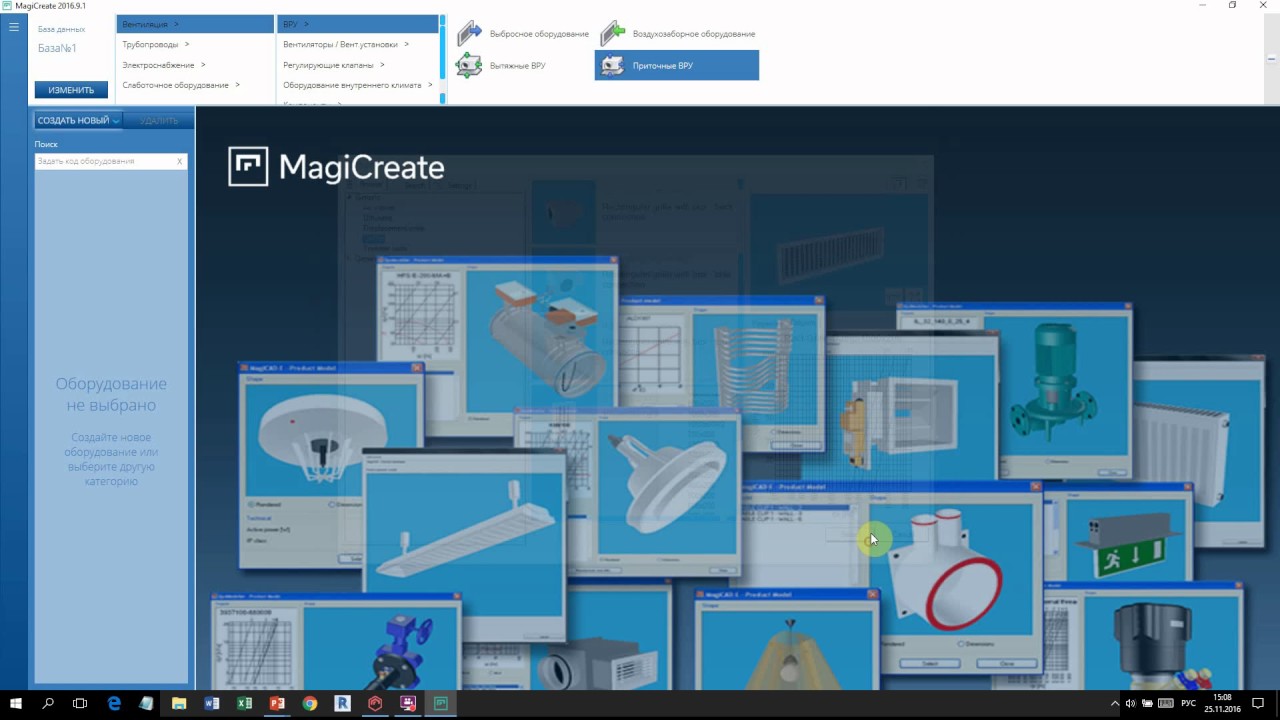Viewport: 1280px width, 720px height.
Task: Launch Microsoft Edge from the taskbar
Action: (114, 704)
